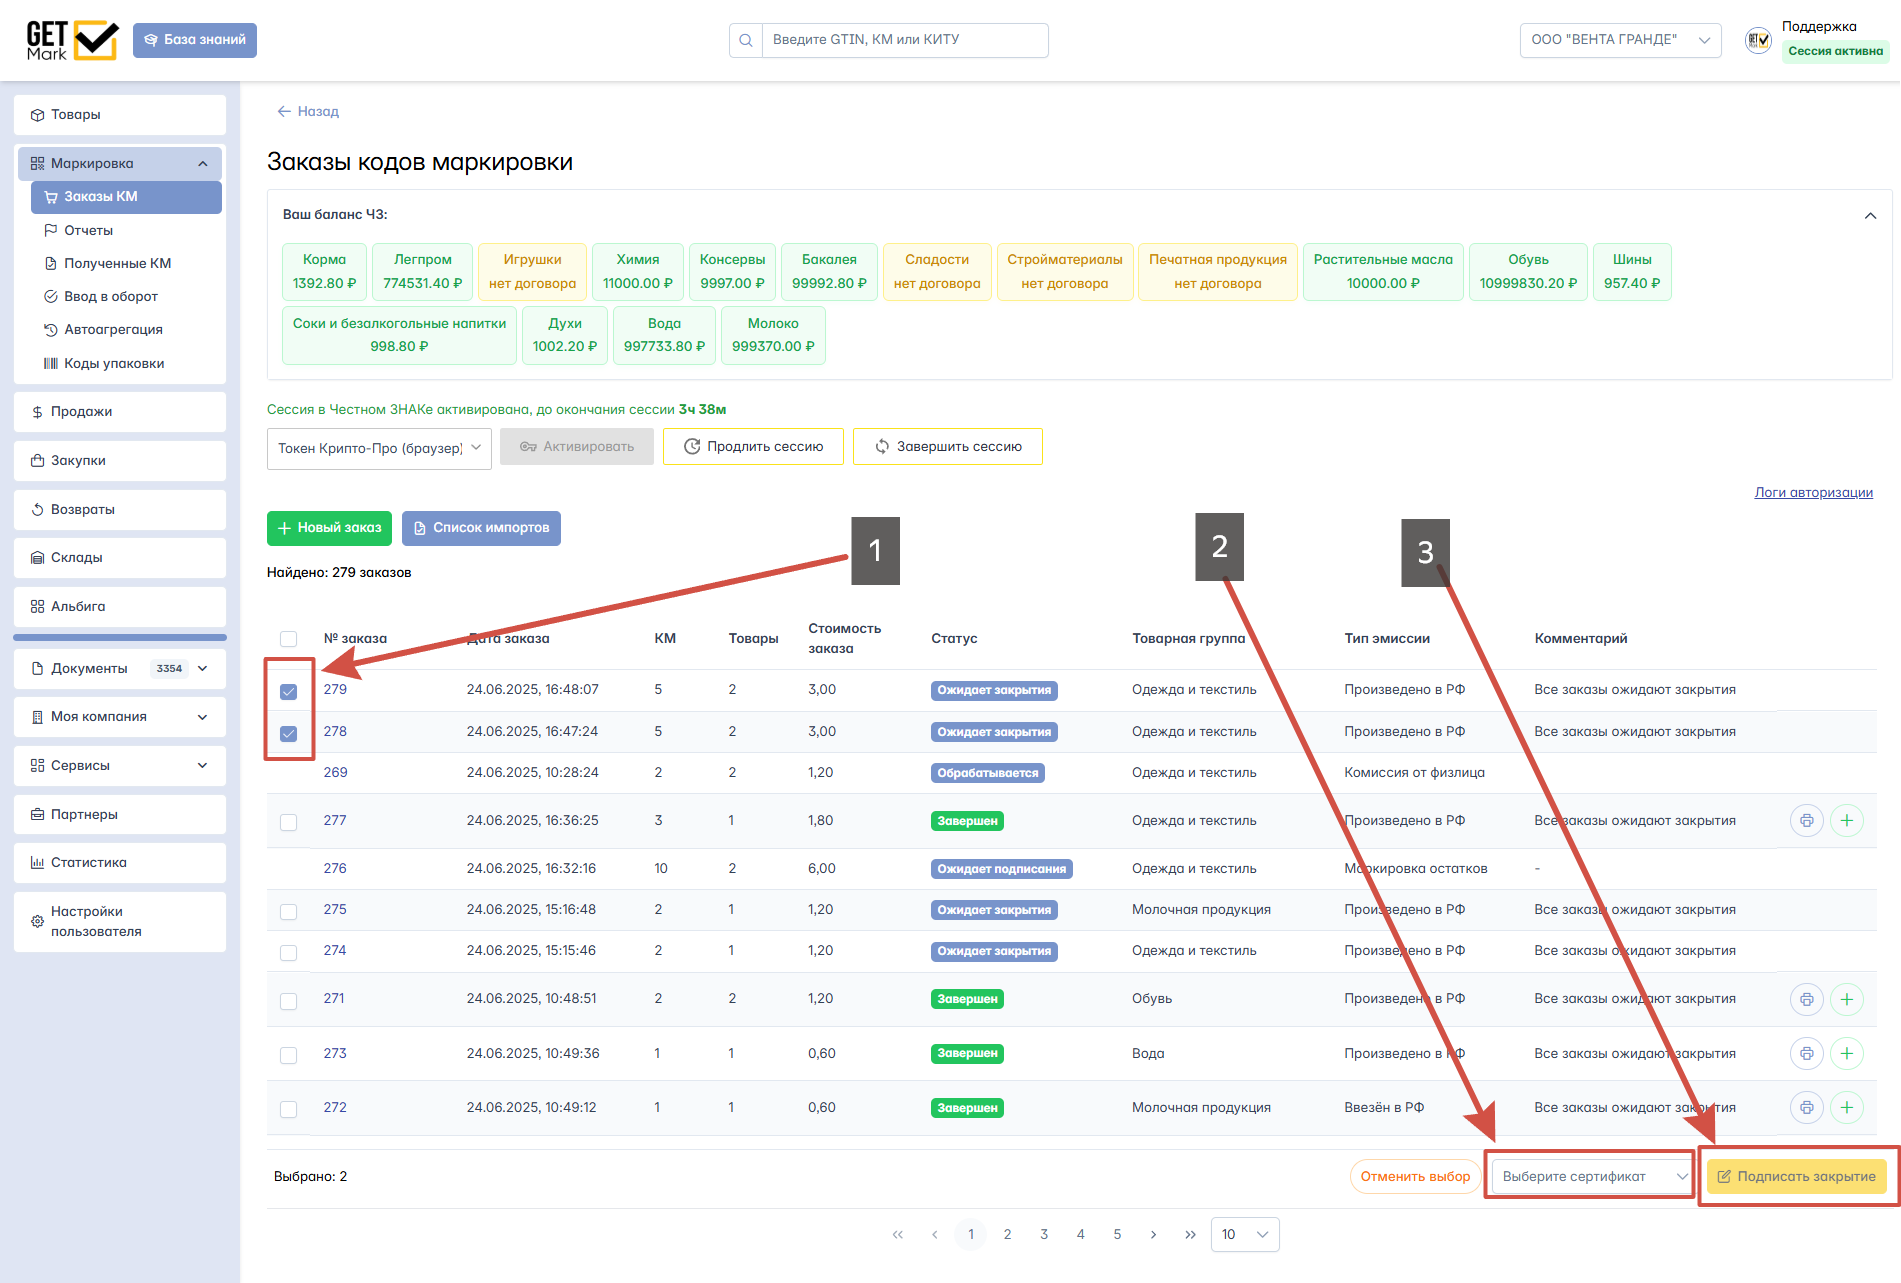
Task: Open Отчеты in the Маркировка menu
Action: [88, 230]
